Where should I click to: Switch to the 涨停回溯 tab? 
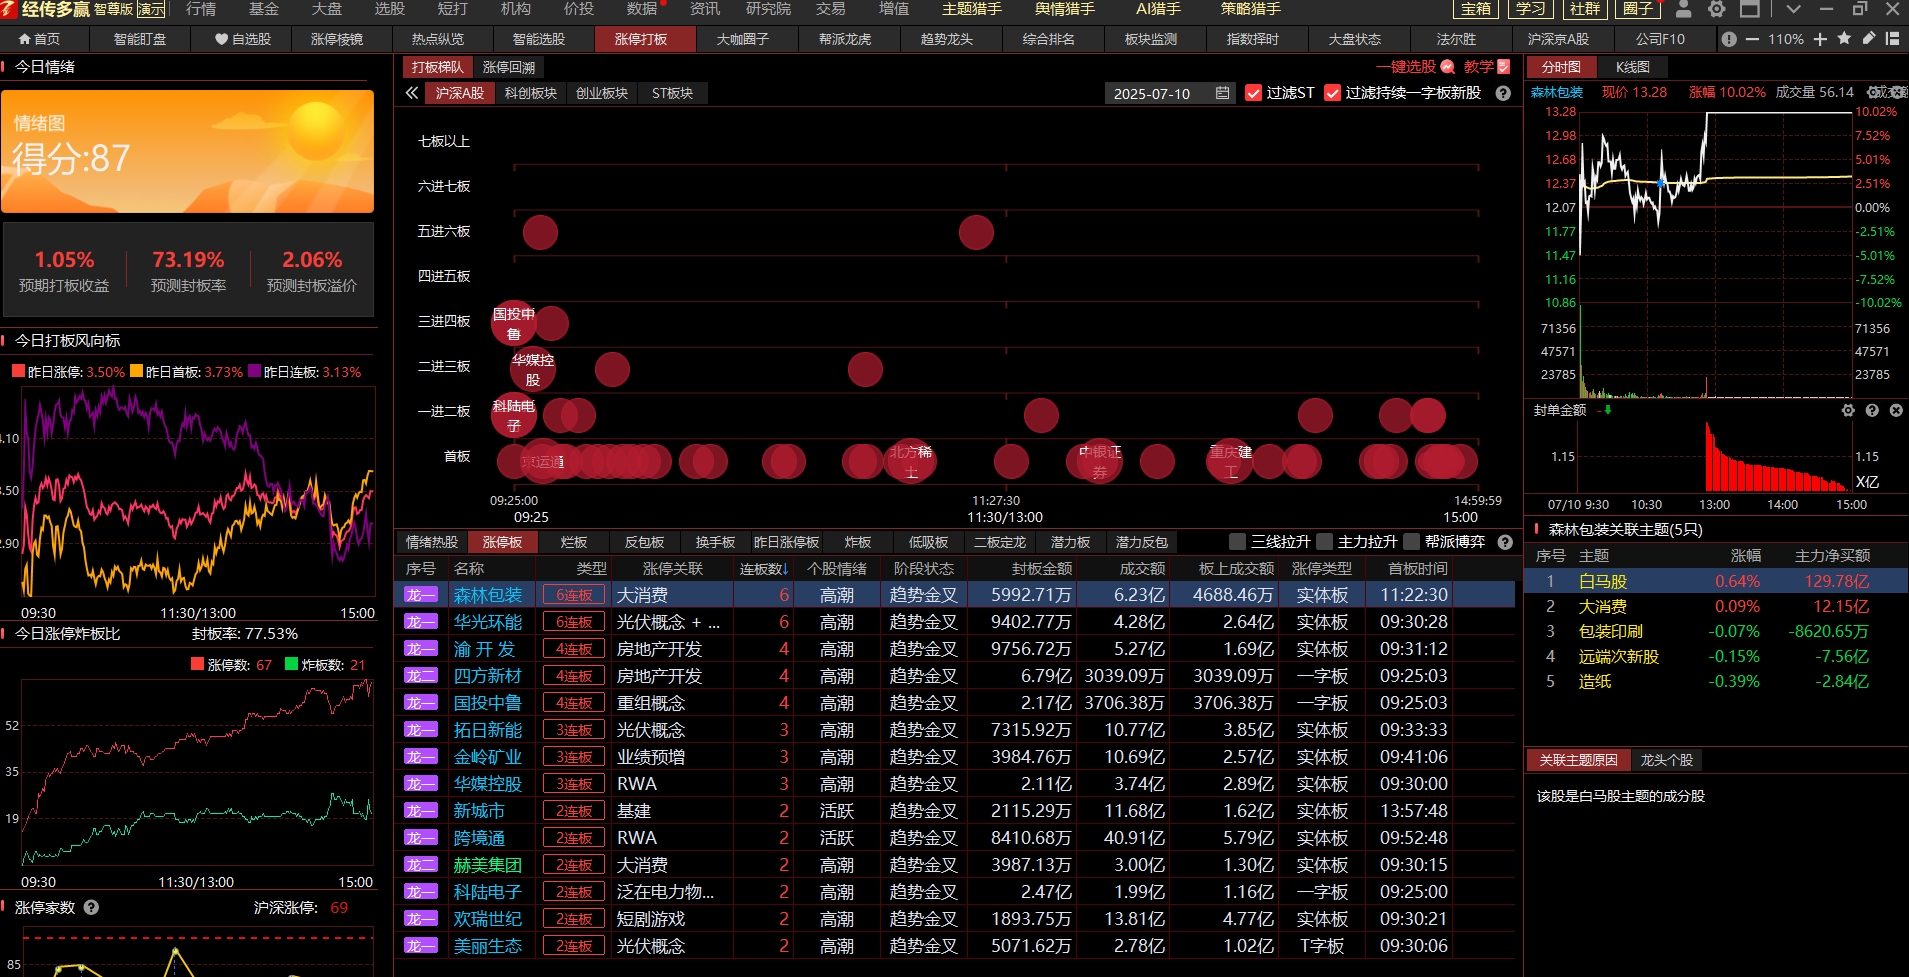pyautogui.click(x=509, y=67)
